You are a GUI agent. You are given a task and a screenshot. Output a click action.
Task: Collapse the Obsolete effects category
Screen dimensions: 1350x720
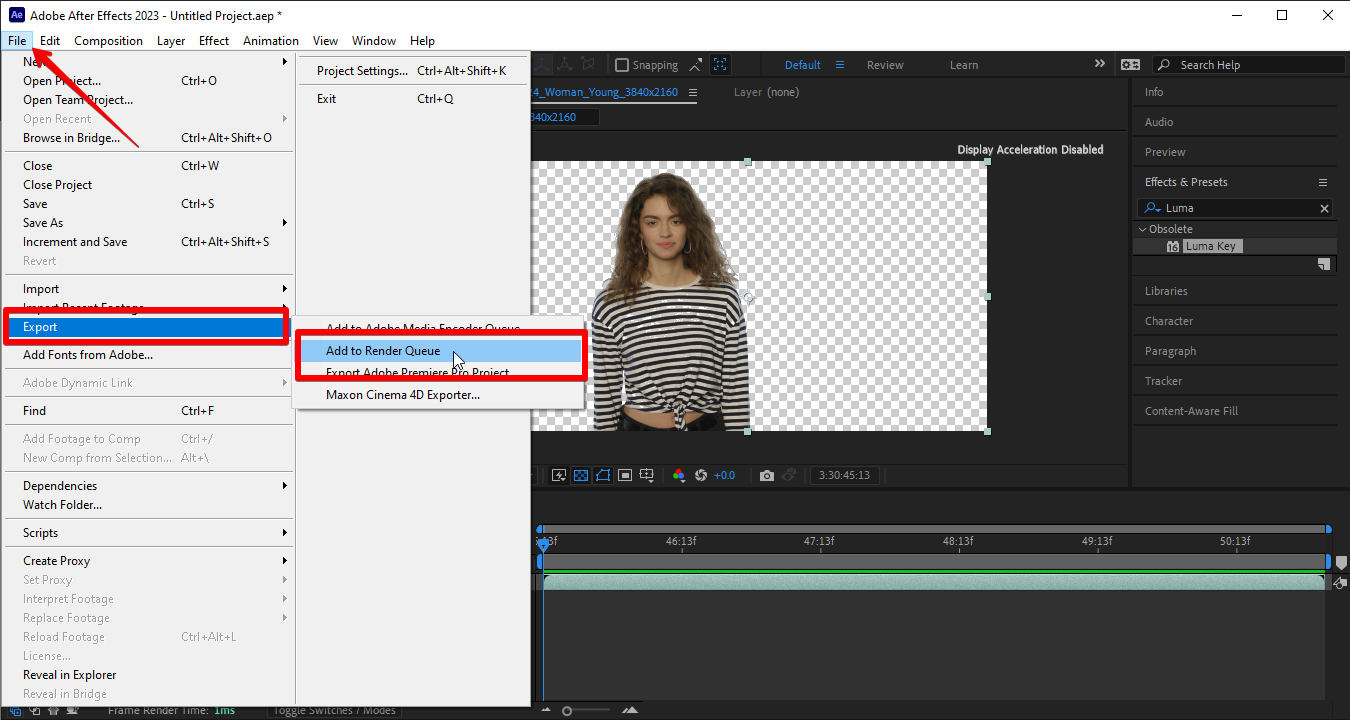point(1142,228)
